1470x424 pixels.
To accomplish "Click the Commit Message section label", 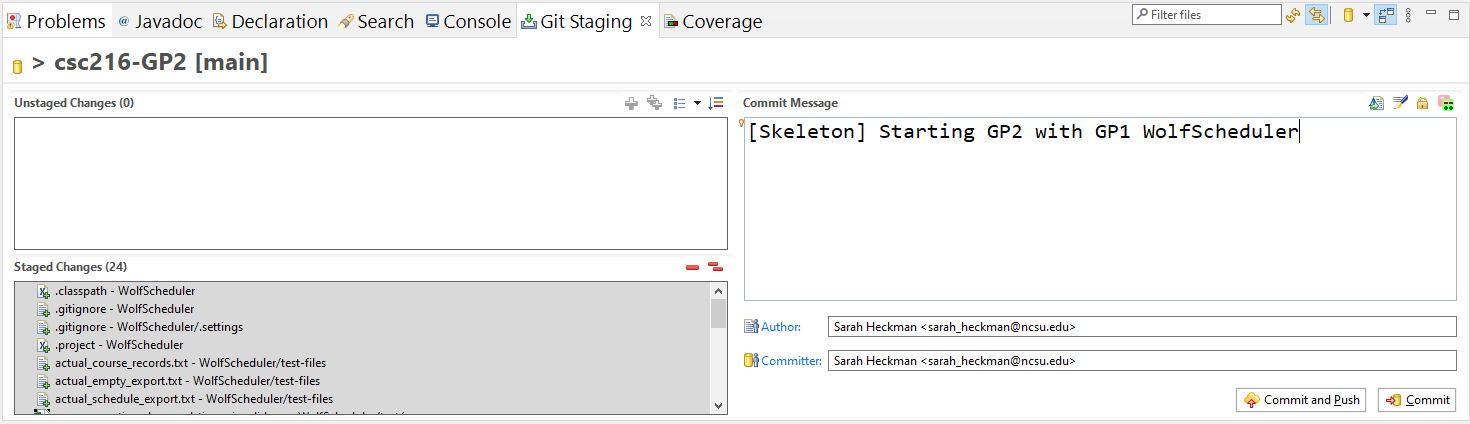I will coord(790,103).
